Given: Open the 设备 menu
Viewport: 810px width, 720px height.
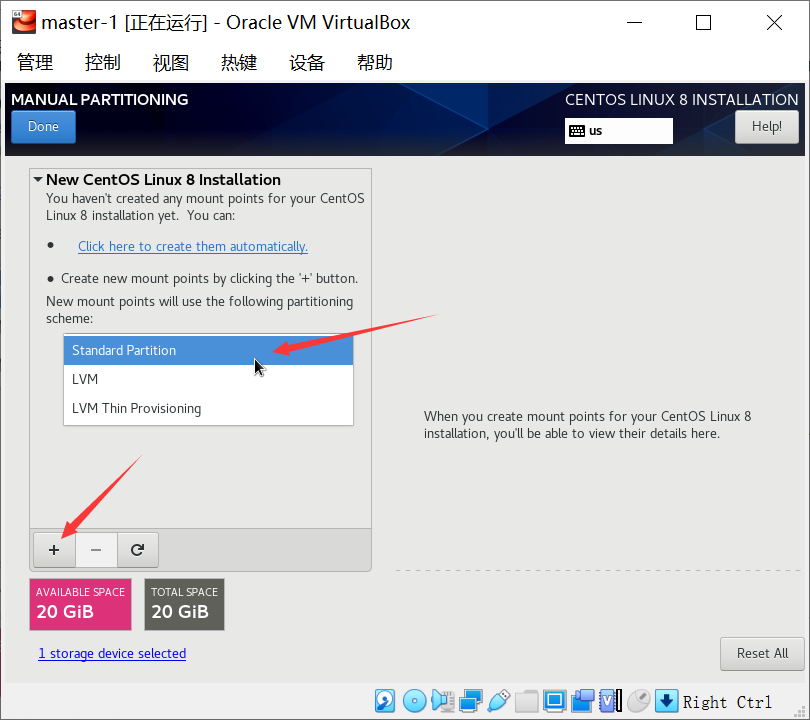Looking at the screenshot, I should [307, 62].
